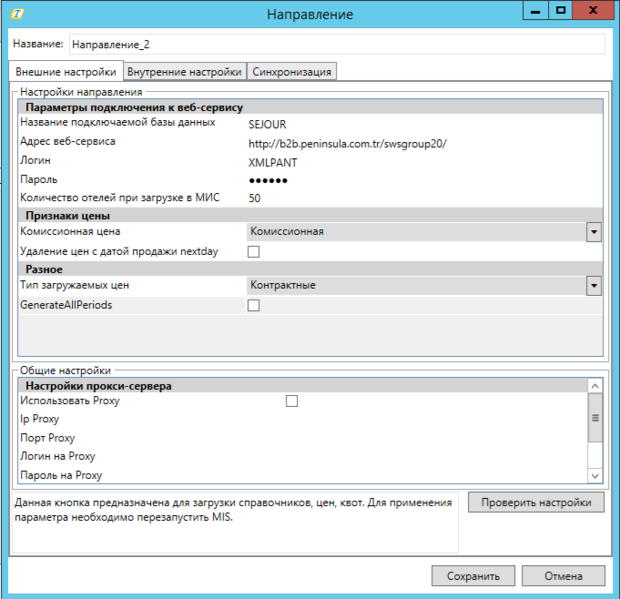This screenshot has width=620, height=599.
Task: Click the Проверить настройки button
Action: pyautogui.click(x=536, y=502)
